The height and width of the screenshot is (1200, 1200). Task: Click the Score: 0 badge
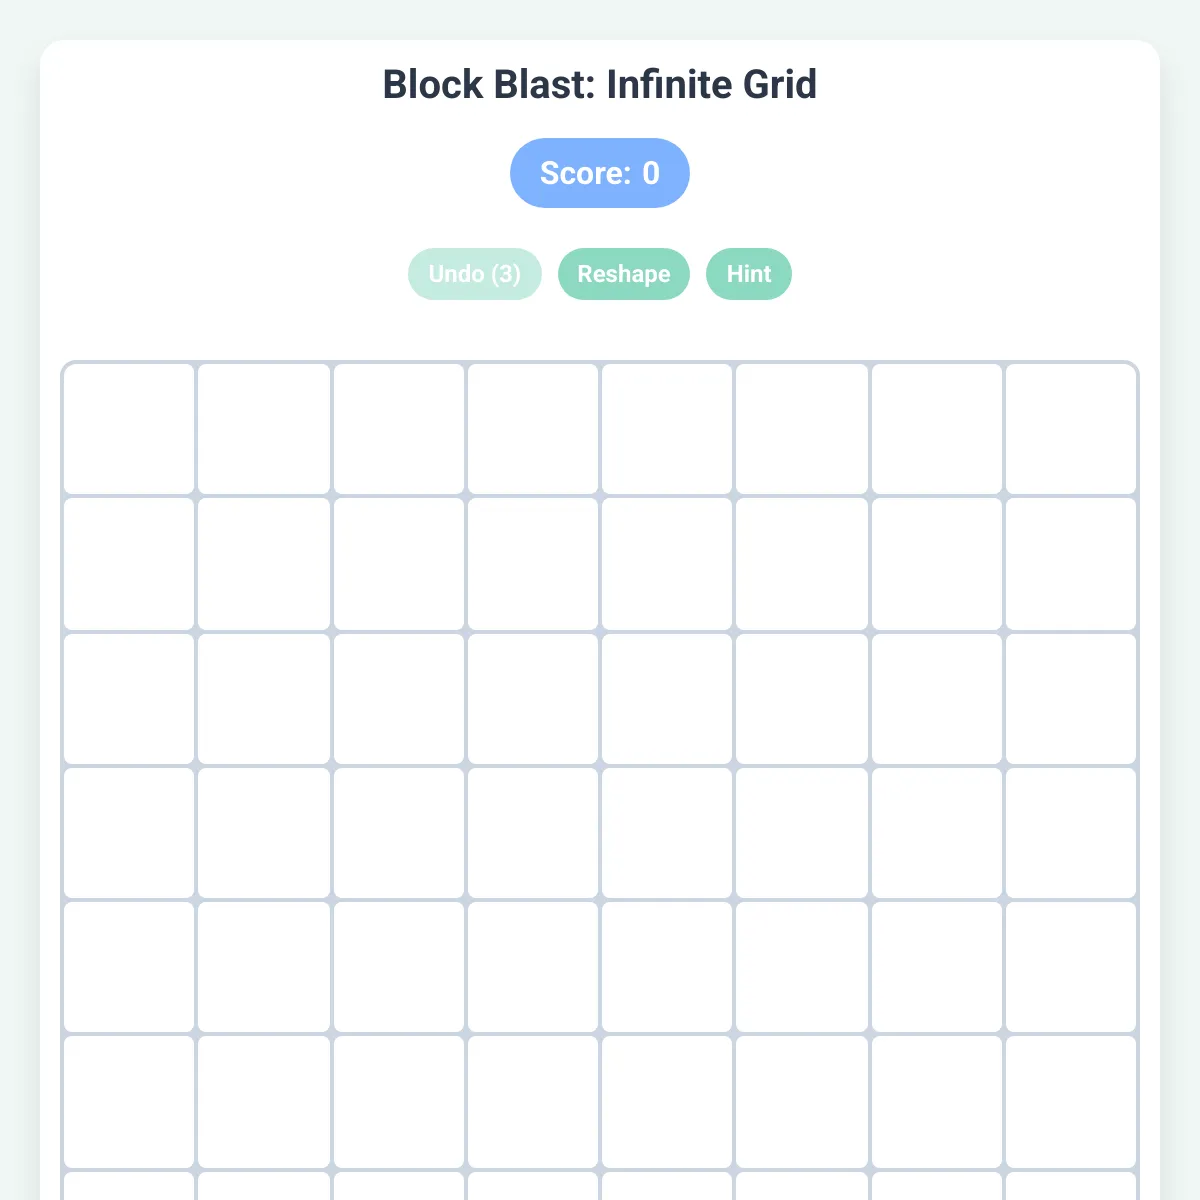click(x=600, y=173)
